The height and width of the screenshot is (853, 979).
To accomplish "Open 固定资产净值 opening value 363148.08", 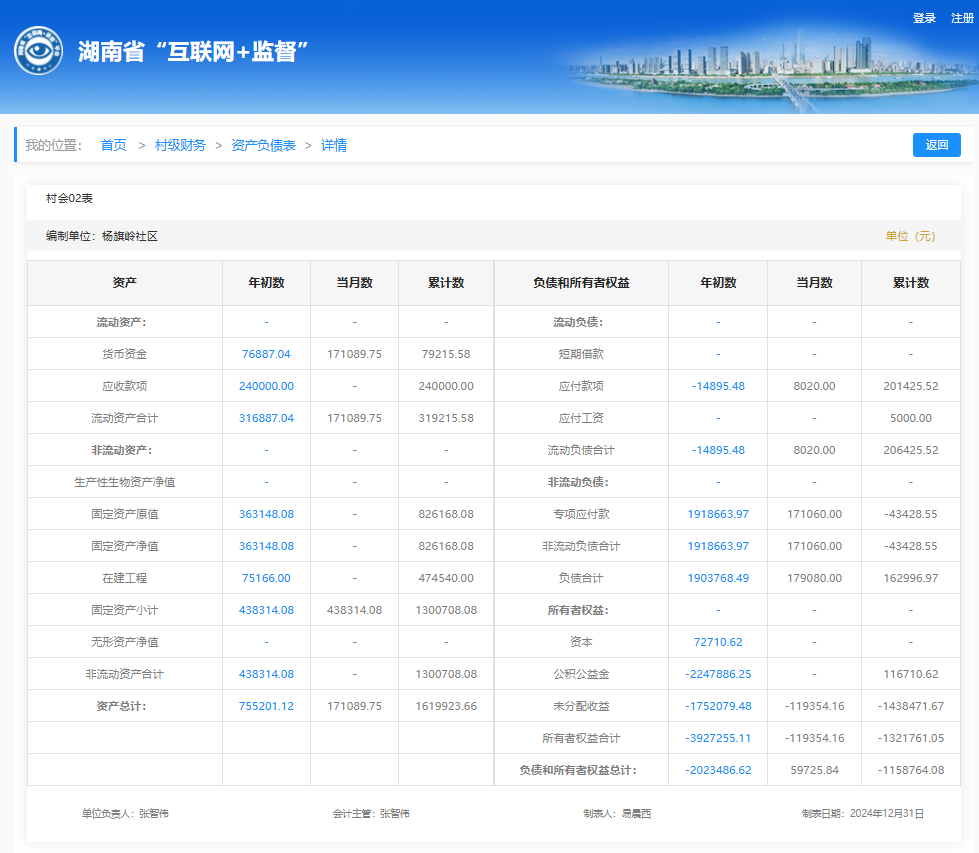I will (x=266, y=546).
